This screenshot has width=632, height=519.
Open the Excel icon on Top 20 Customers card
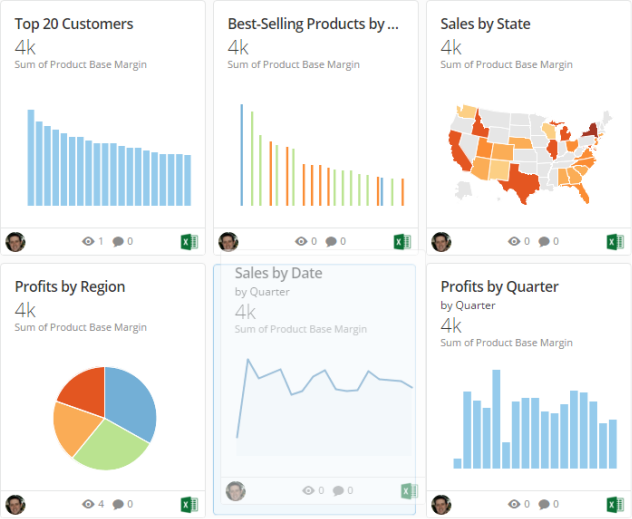point(189,242)
